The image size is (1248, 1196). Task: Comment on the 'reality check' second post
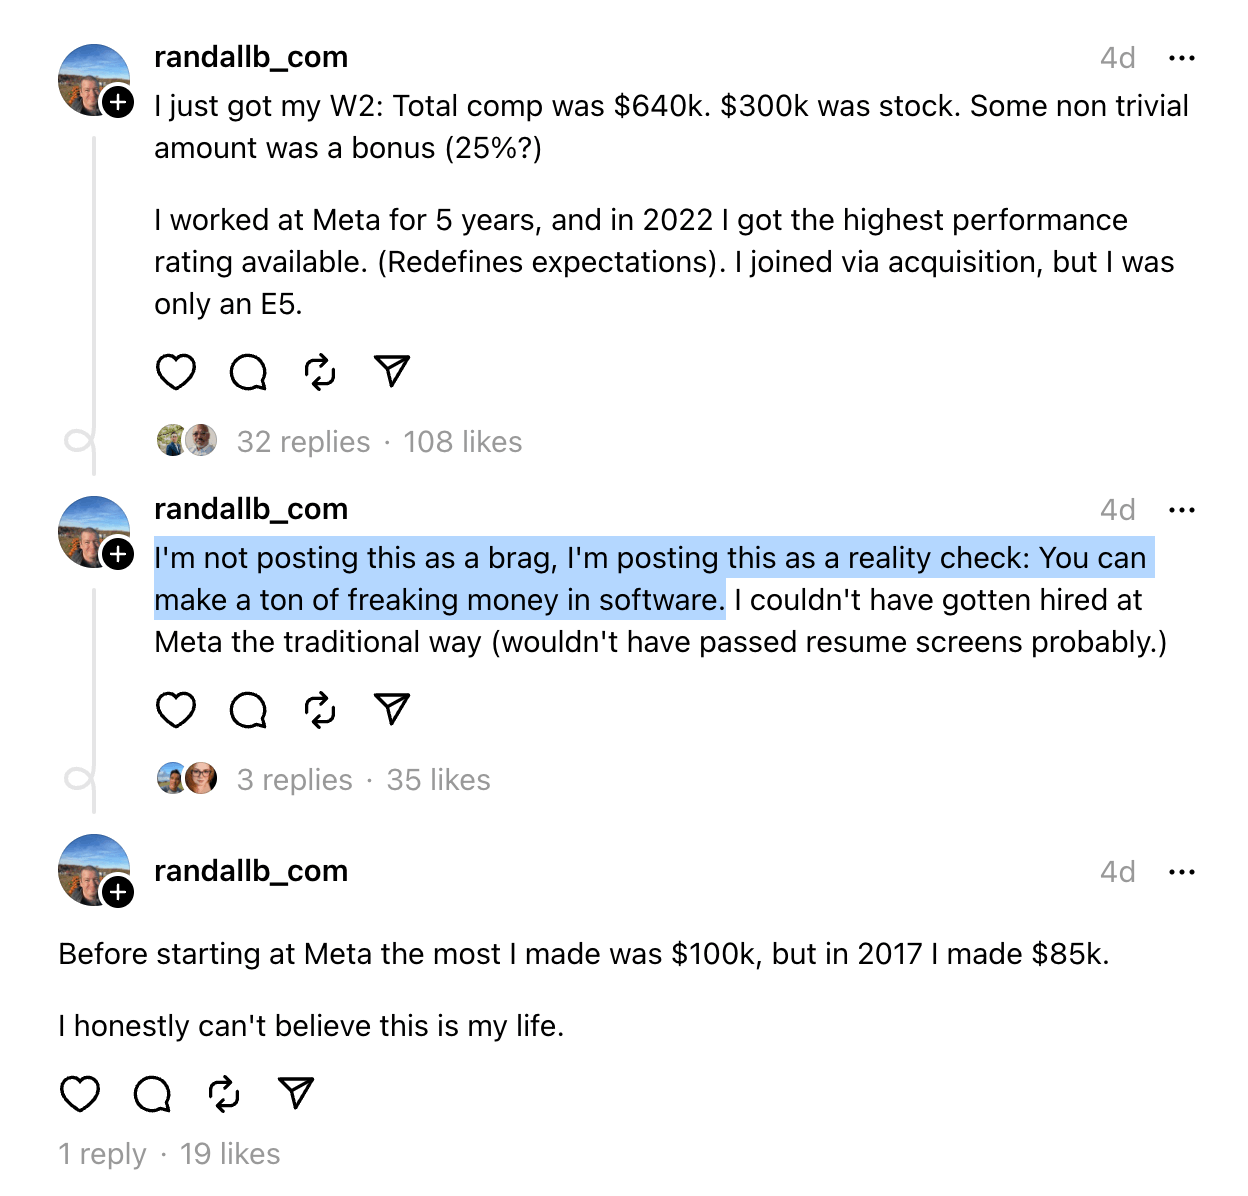[248, 710]
